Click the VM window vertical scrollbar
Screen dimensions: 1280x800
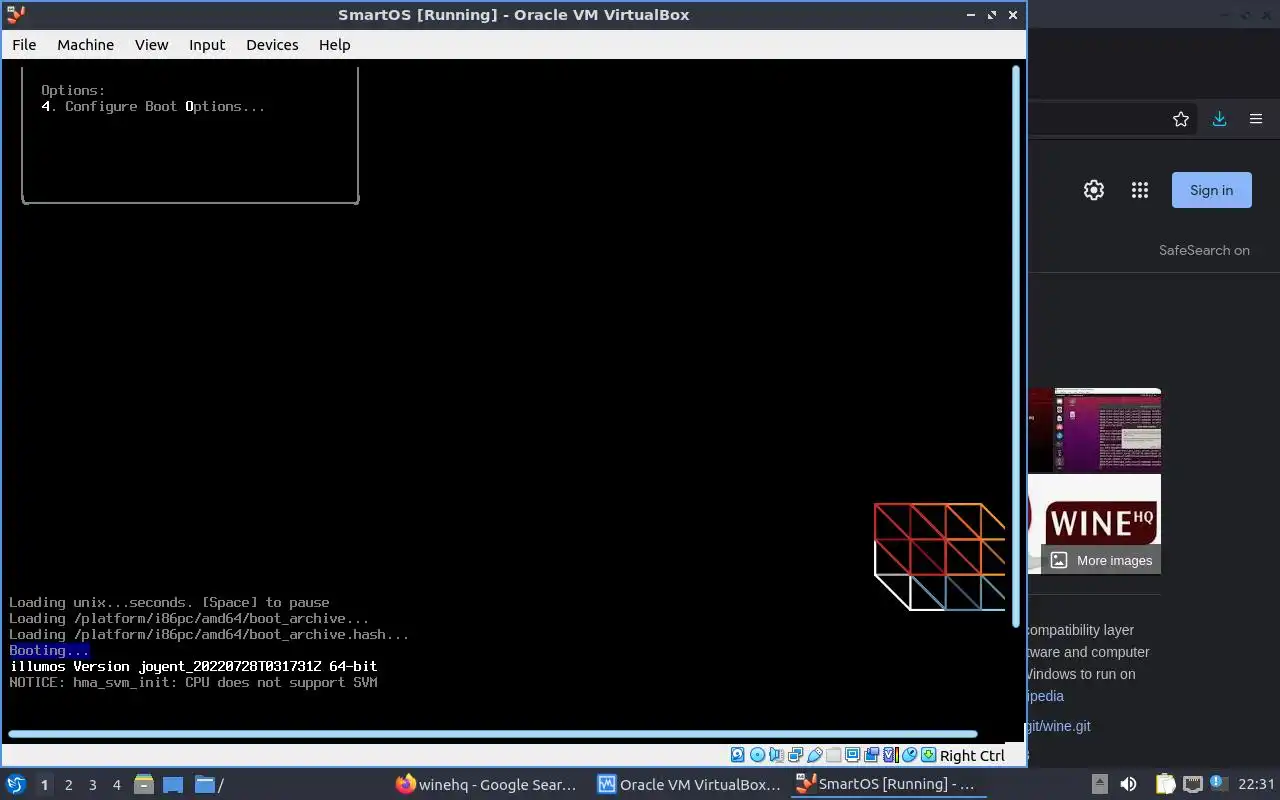click(1018, 345)
